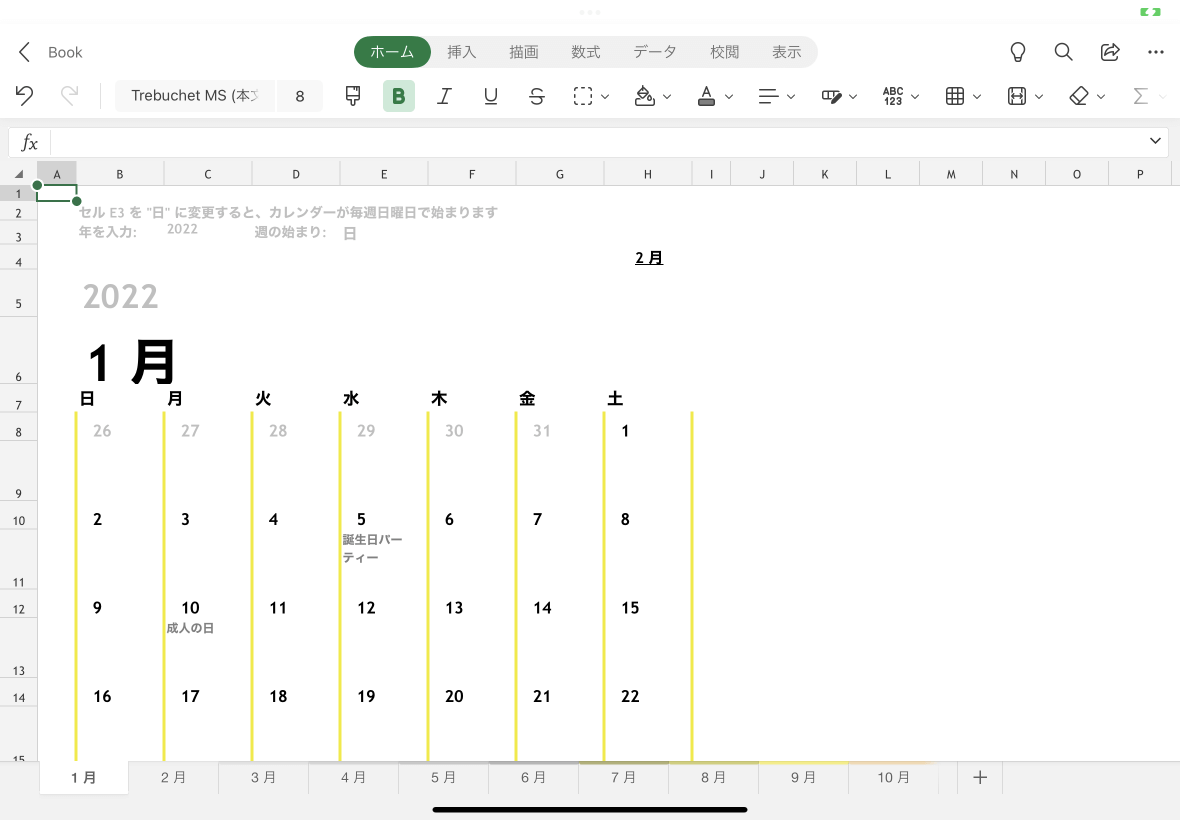1180x820 pixels.
Task: Click the ABC 123 number format icon
Action: (893, 96)
